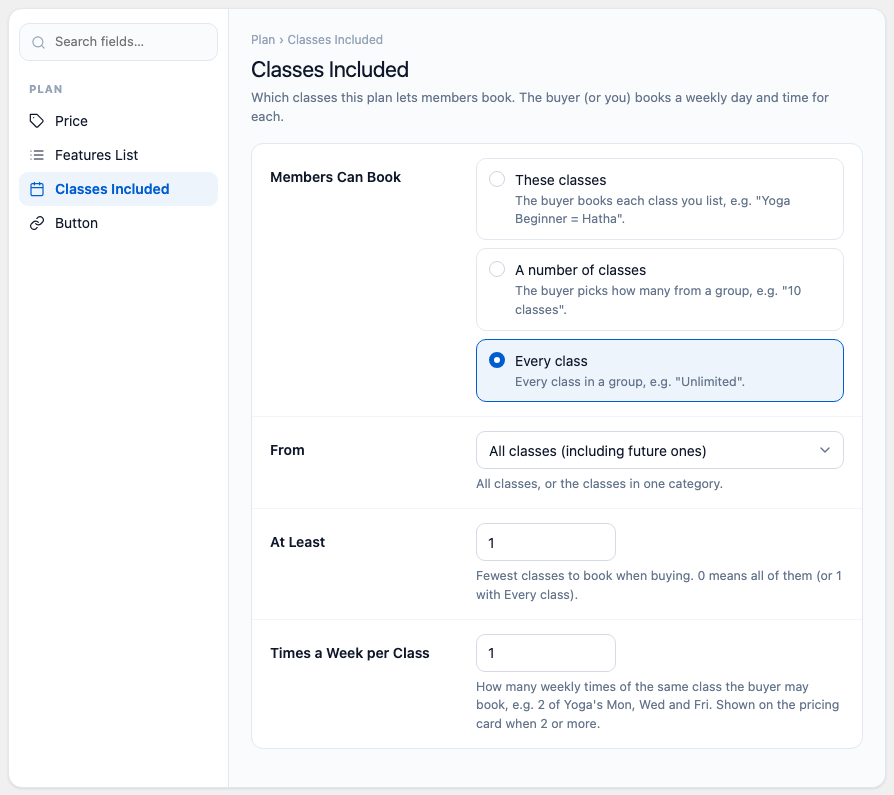Click the Times a Week per Class field

pyautogui.click(x=546, y=653)
